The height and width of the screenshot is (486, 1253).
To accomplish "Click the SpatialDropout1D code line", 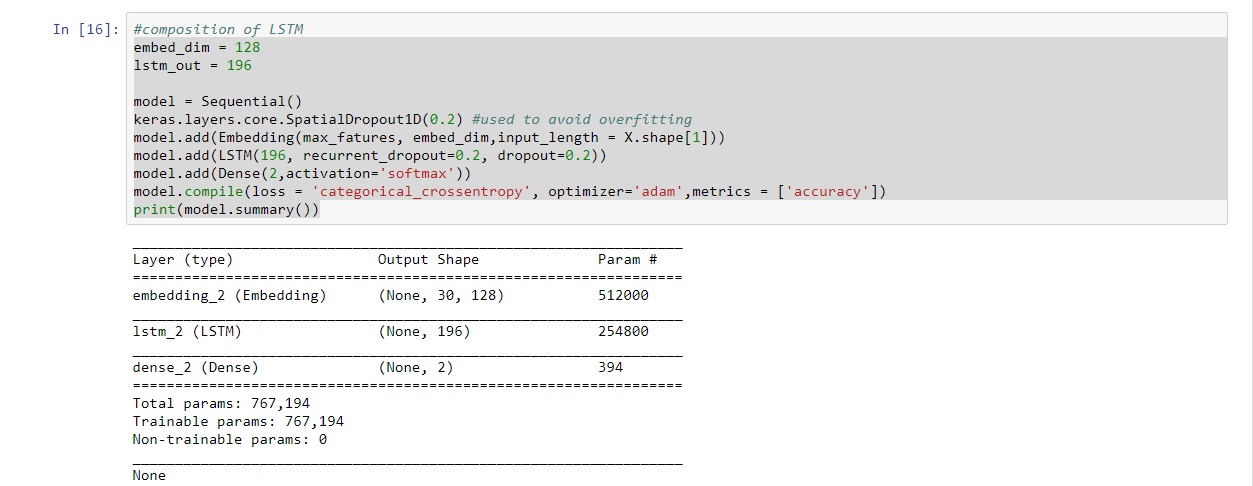I will coord(412,119).
